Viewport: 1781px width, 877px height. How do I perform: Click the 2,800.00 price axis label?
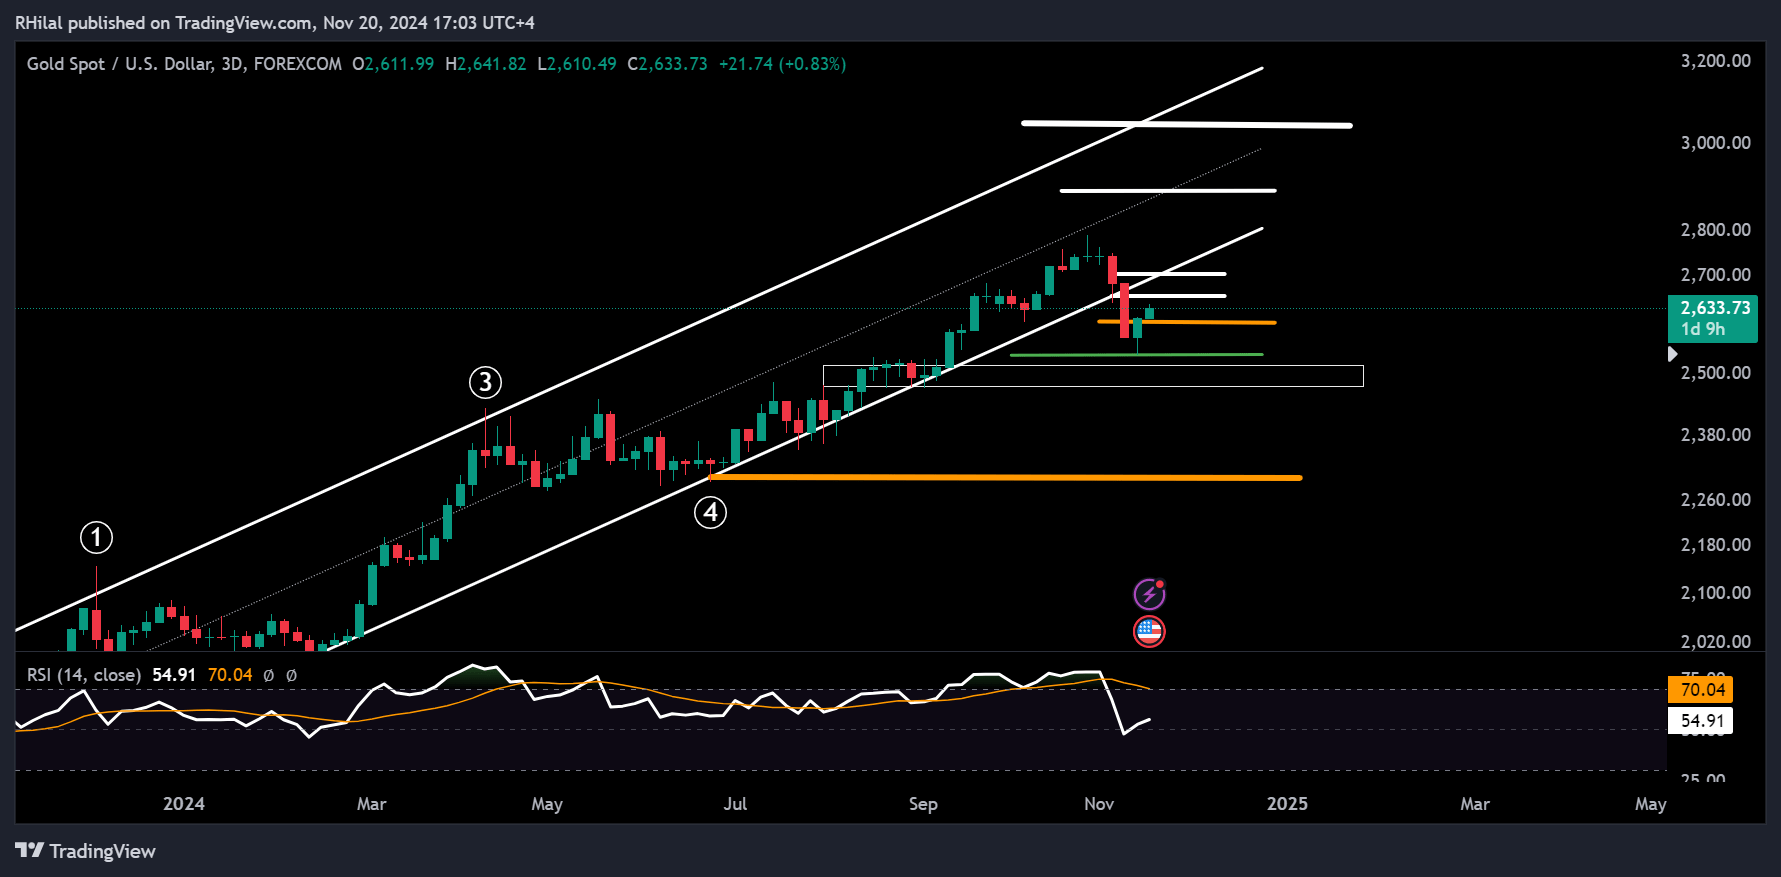pyautogui.click(x=1715, y=230)
